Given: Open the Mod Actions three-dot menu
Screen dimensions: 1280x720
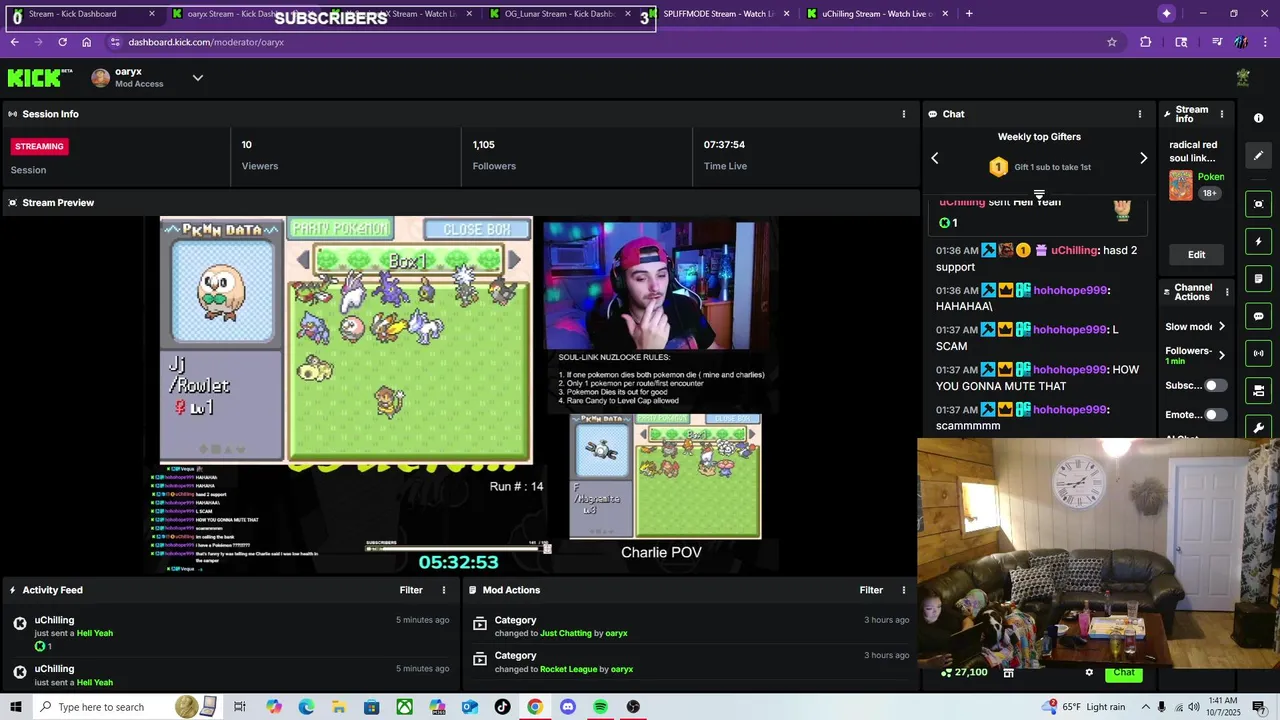Looking at the screenshot, I should tap(904, 590).
